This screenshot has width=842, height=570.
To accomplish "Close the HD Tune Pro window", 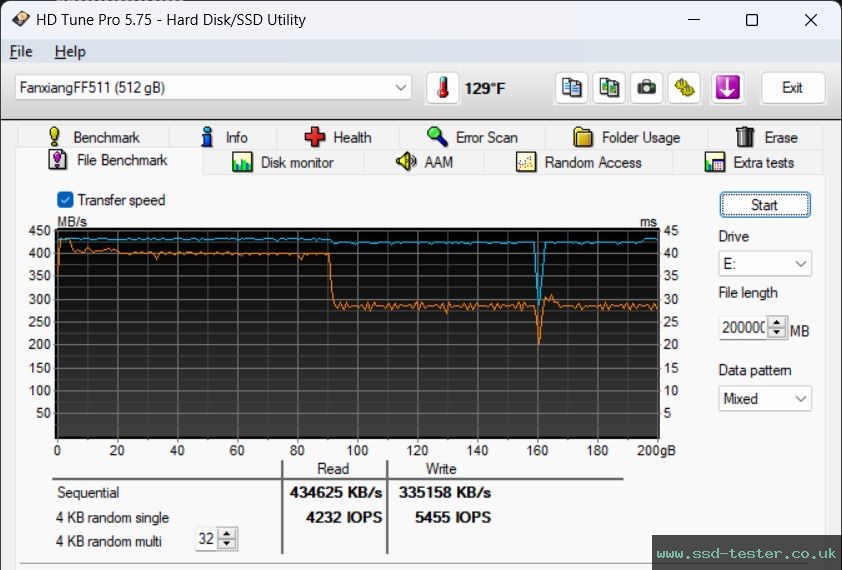I will coord(811,20).
